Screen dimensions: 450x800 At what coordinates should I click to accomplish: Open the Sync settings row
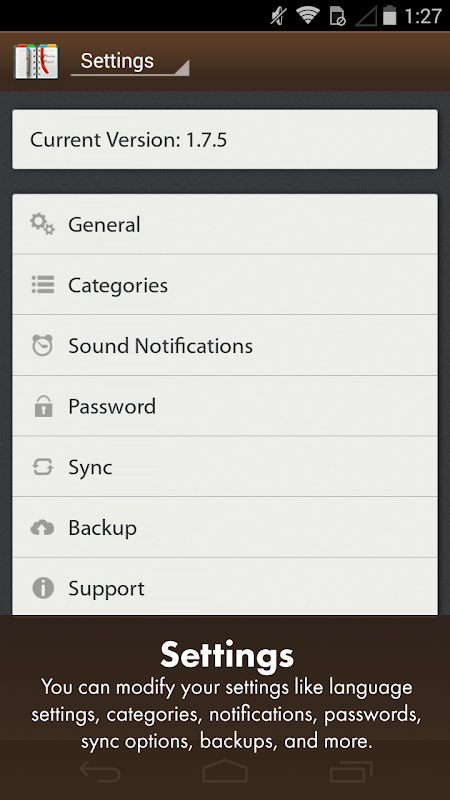[x=225, y=467]
